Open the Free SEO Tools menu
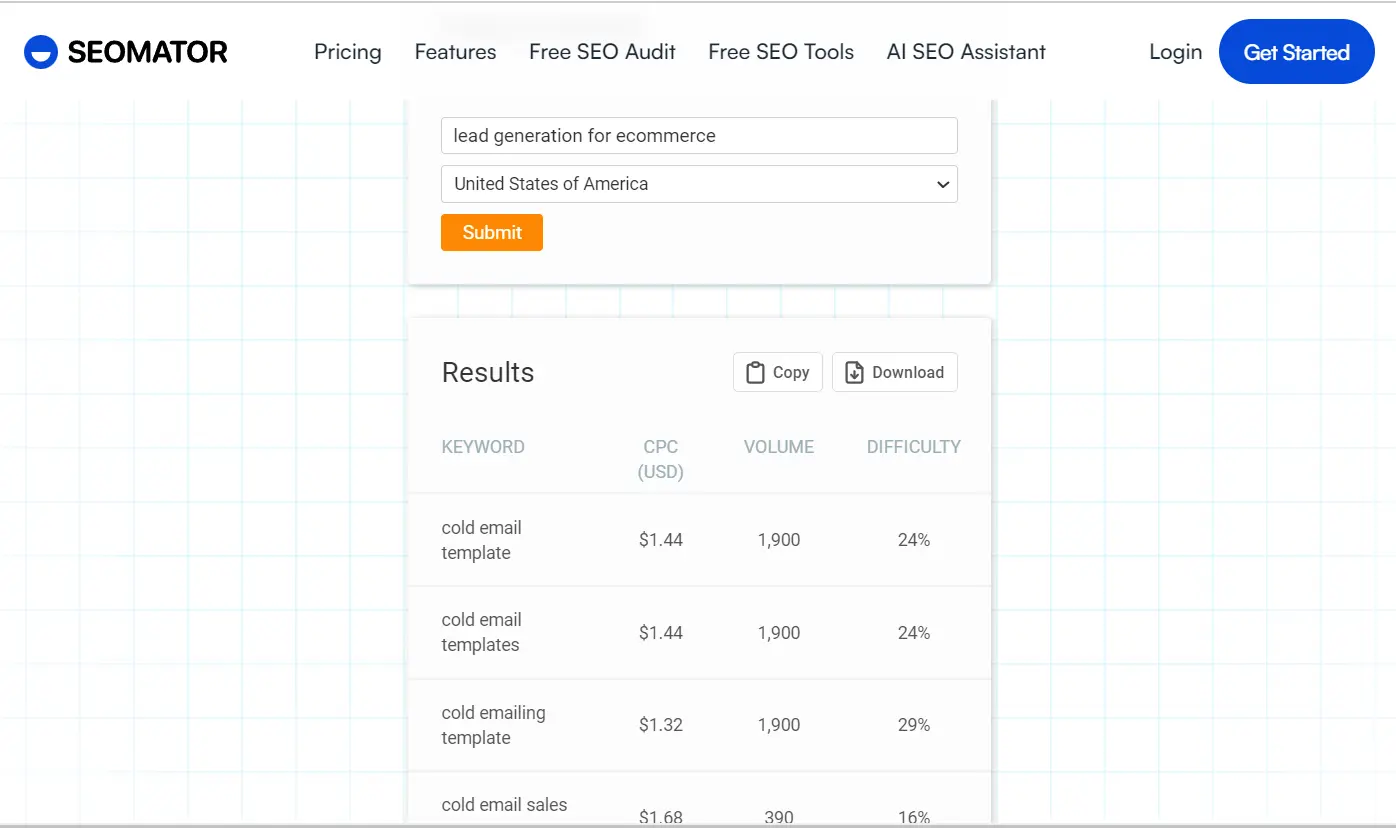Screen dimensions: 1396x828 point(780,51)
